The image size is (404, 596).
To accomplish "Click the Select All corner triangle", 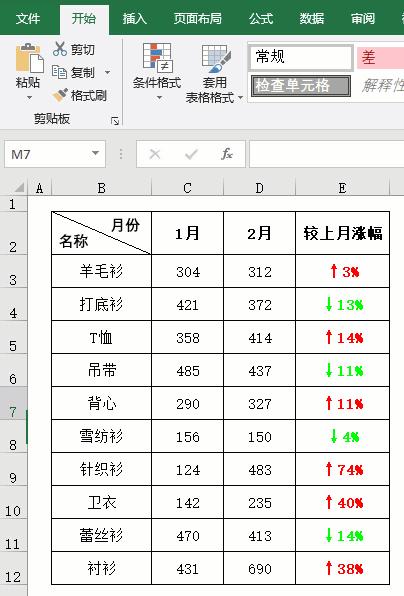I will [18, 187].
